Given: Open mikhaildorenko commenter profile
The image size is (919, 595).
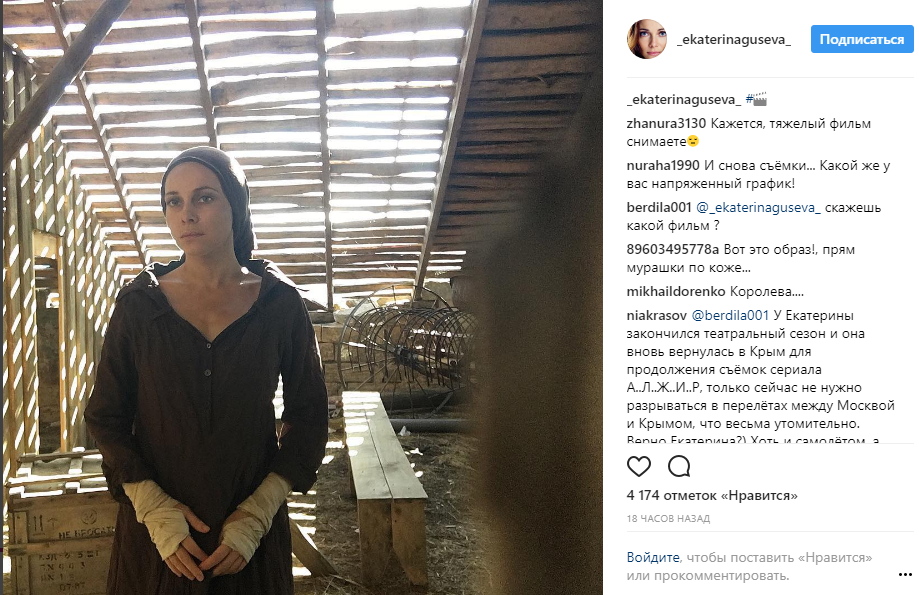Looking at the screenshot, I should coord(676,291).
